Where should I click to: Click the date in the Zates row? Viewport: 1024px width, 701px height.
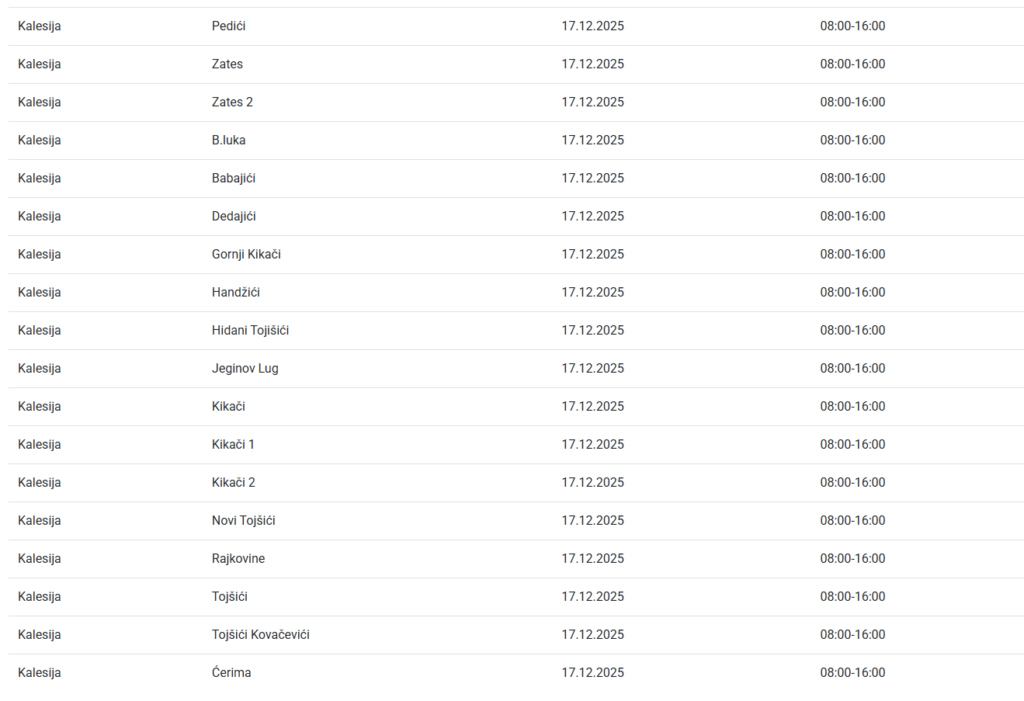592,64
